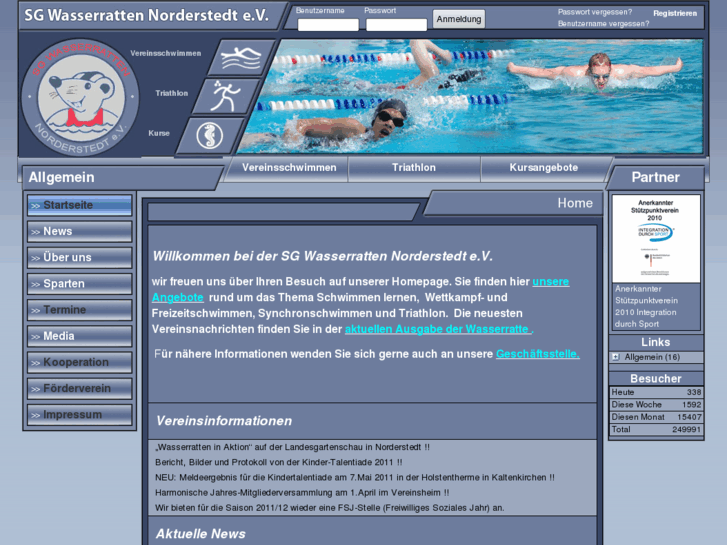Click the site title SG Wasserratten Norderstedt e.V.

point(147,16)
